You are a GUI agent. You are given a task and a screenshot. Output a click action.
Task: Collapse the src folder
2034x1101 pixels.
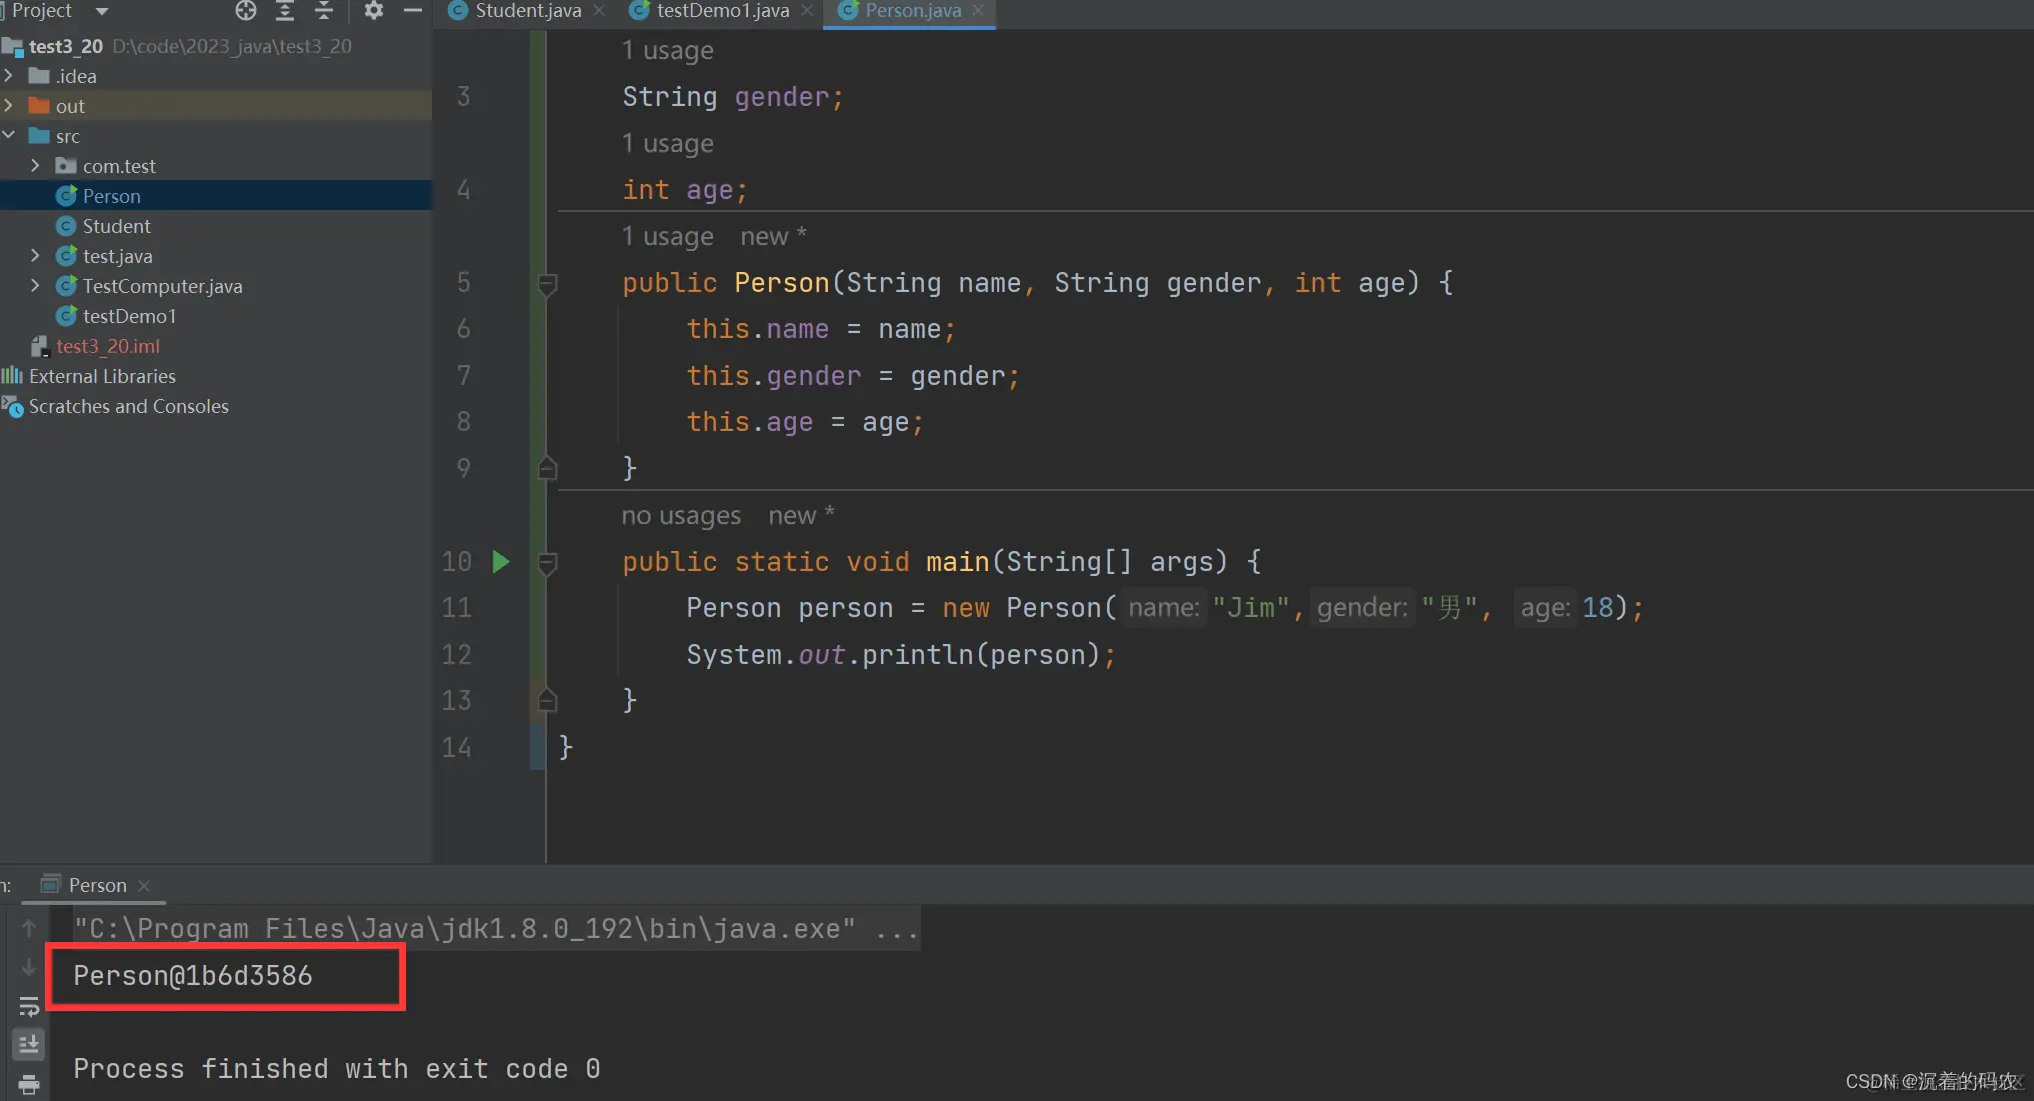(9, 136)
